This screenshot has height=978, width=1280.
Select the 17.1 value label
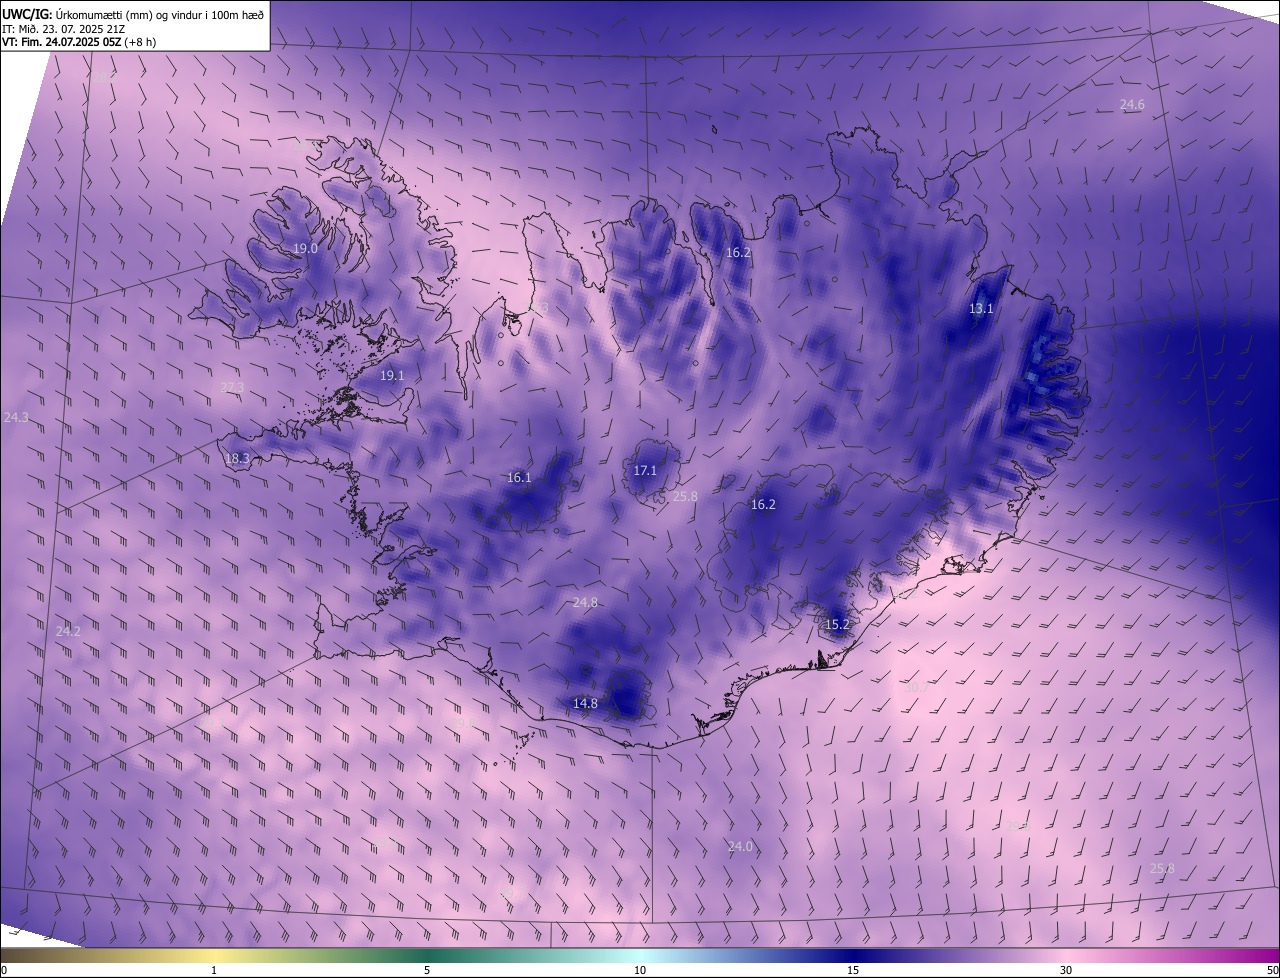[x=645, y=471]
